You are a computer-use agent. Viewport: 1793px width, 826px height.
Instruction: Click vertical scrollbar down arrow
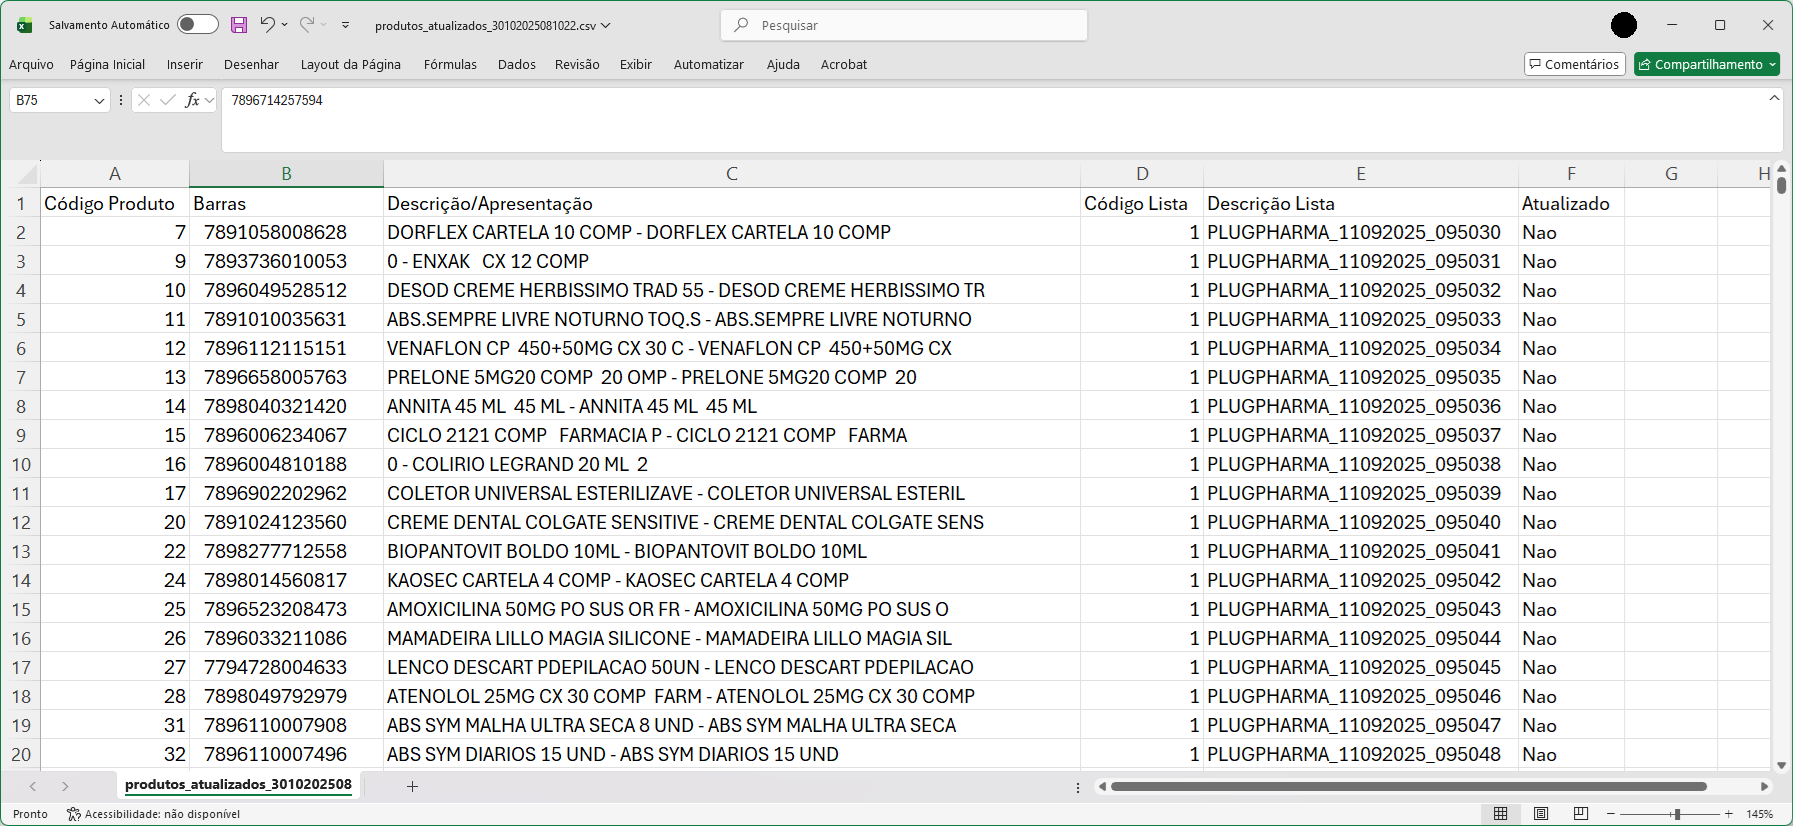click(1781, 765)
